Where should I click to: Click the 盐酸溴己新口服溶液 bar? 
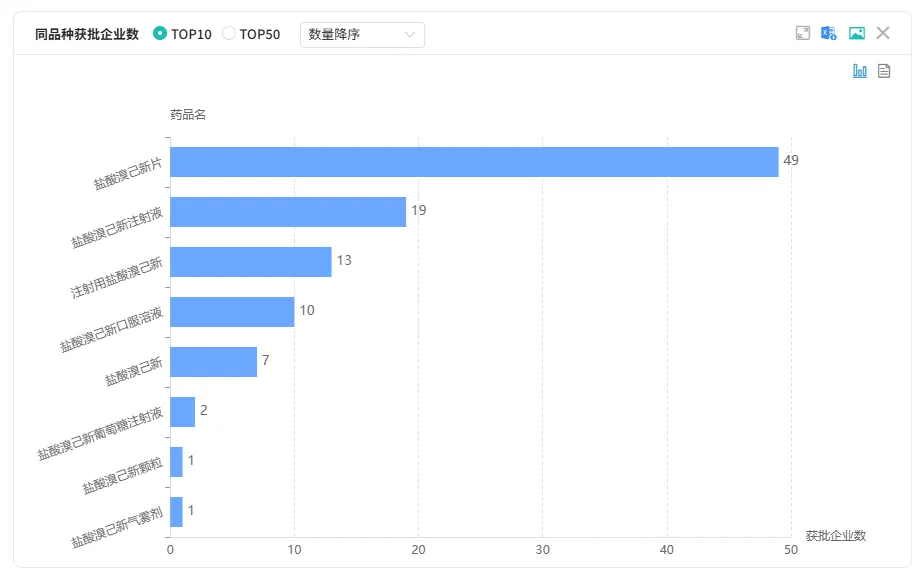tap(232, 312)
